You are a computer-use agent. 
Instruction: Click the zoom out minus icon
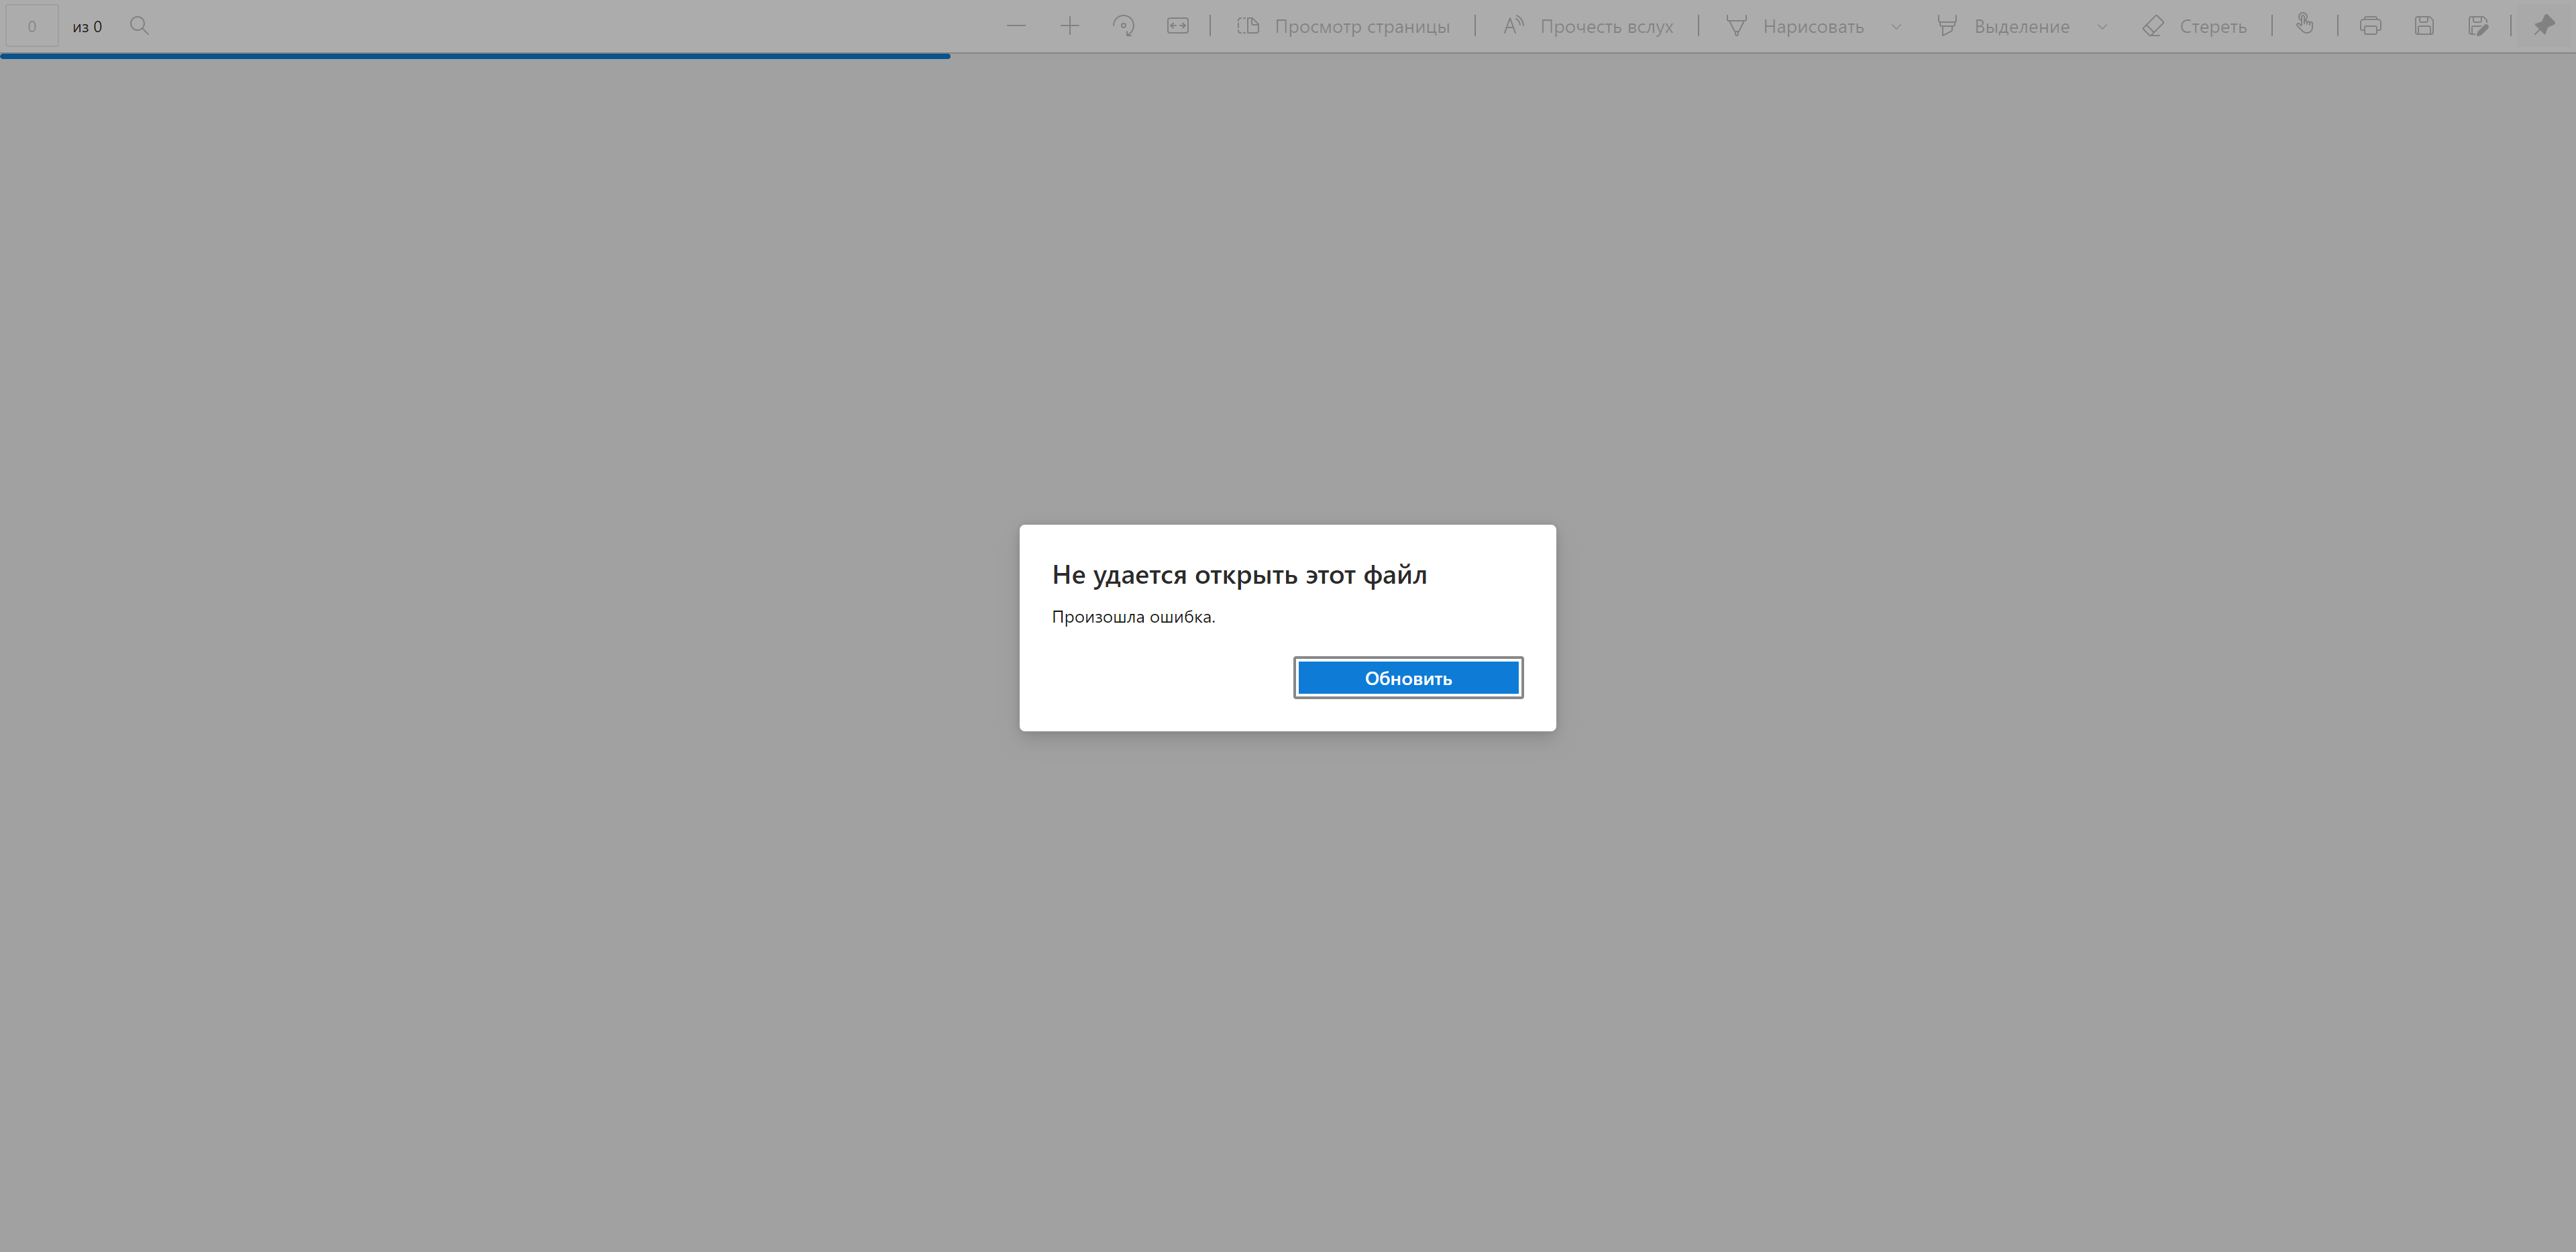[x=1016, y=26]
